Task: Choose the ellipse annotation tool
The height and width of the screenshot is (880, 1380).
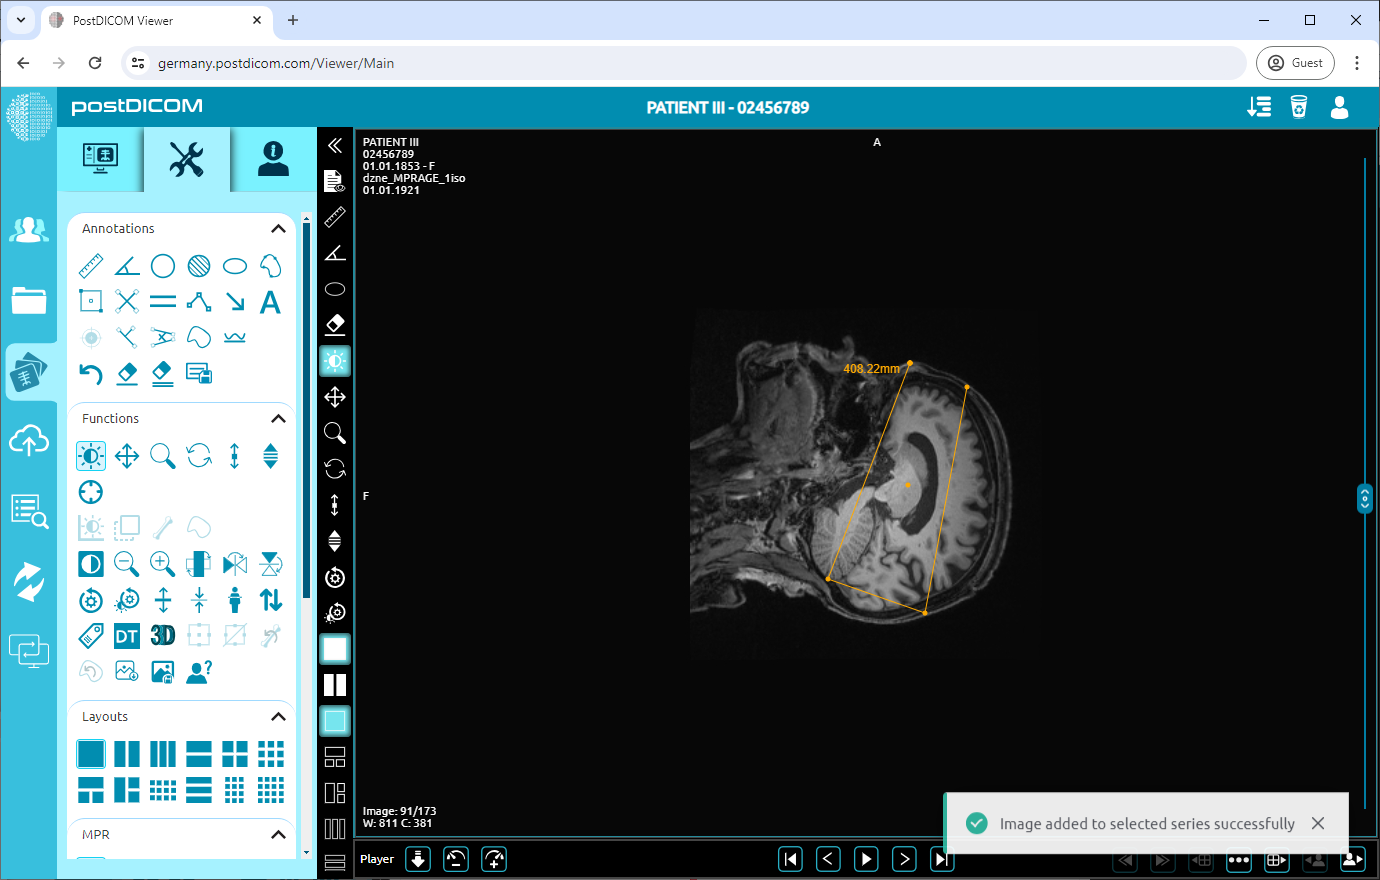Action: tap(235, 266)
